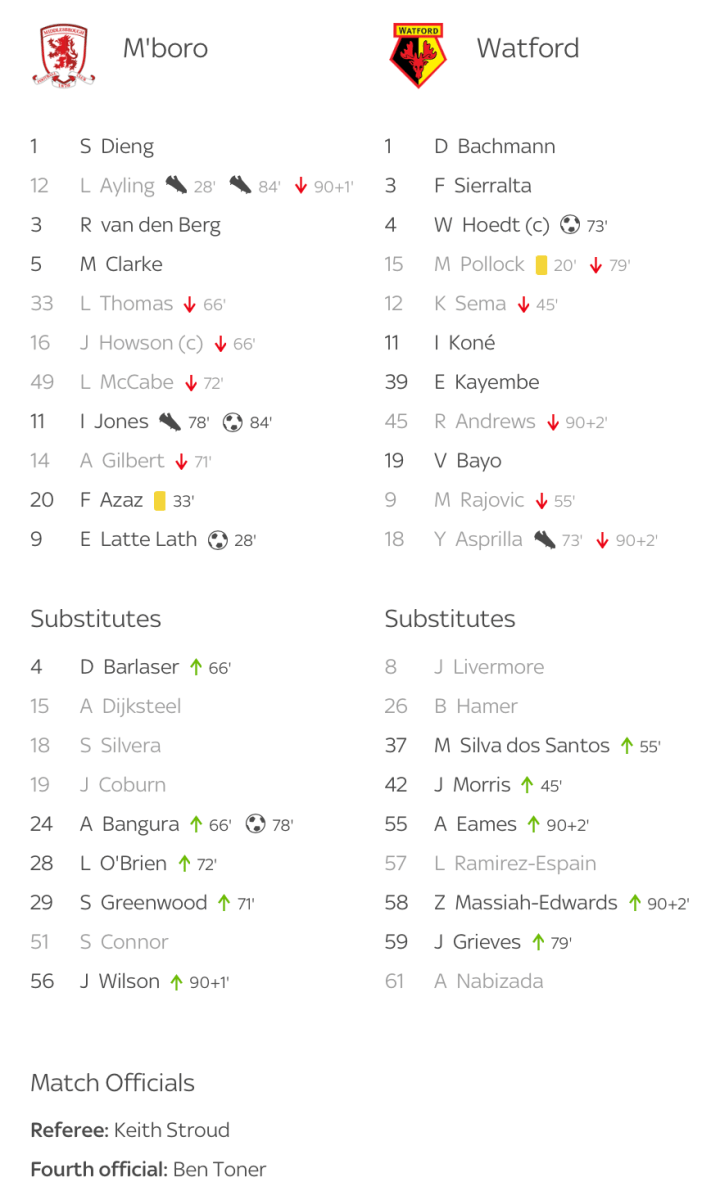Select substitute M Silva dos Santos

pos(521,746)
